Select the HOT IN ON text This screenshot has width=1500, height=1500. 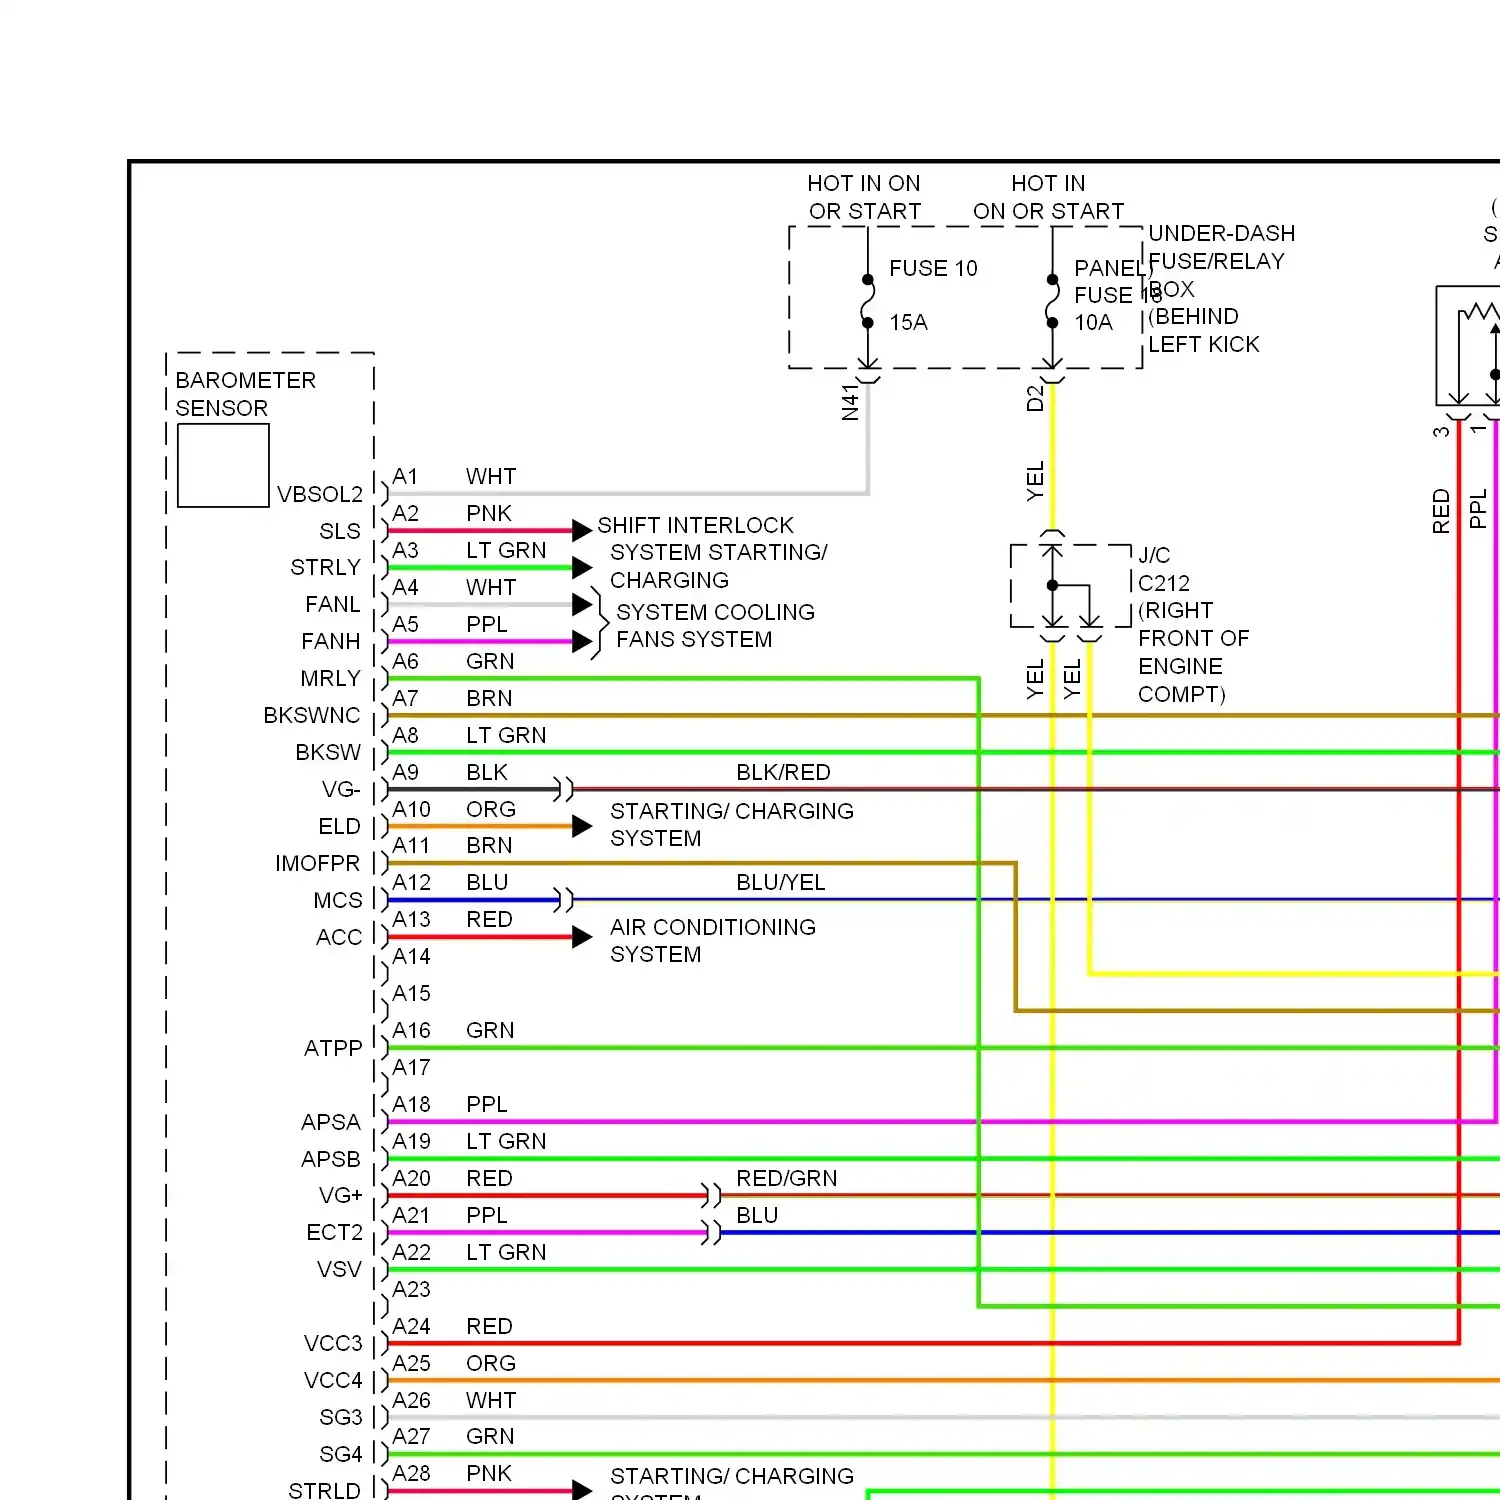coord(864,184)
